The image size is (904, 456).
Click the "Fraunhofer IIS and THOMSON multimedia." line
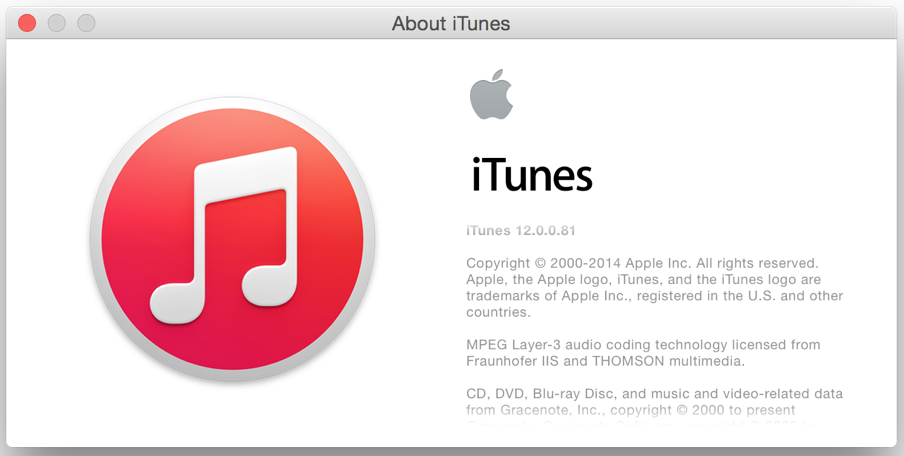(x=605, y=361)
